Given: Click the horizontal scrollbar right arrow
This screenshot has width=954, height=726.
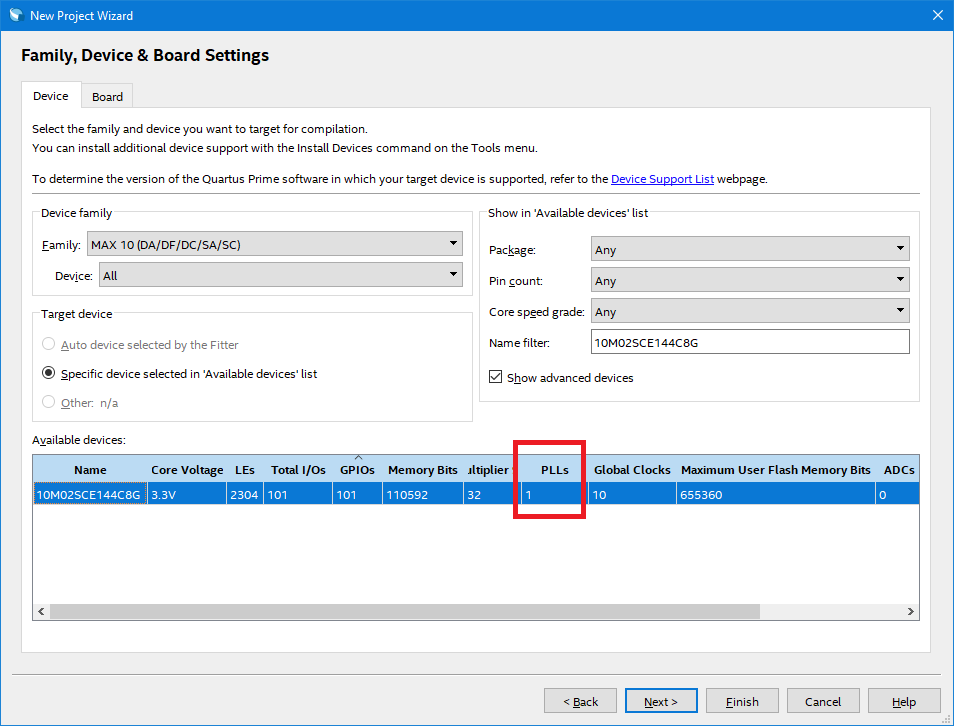Looking at the screenshot, I should coord(911,612).
